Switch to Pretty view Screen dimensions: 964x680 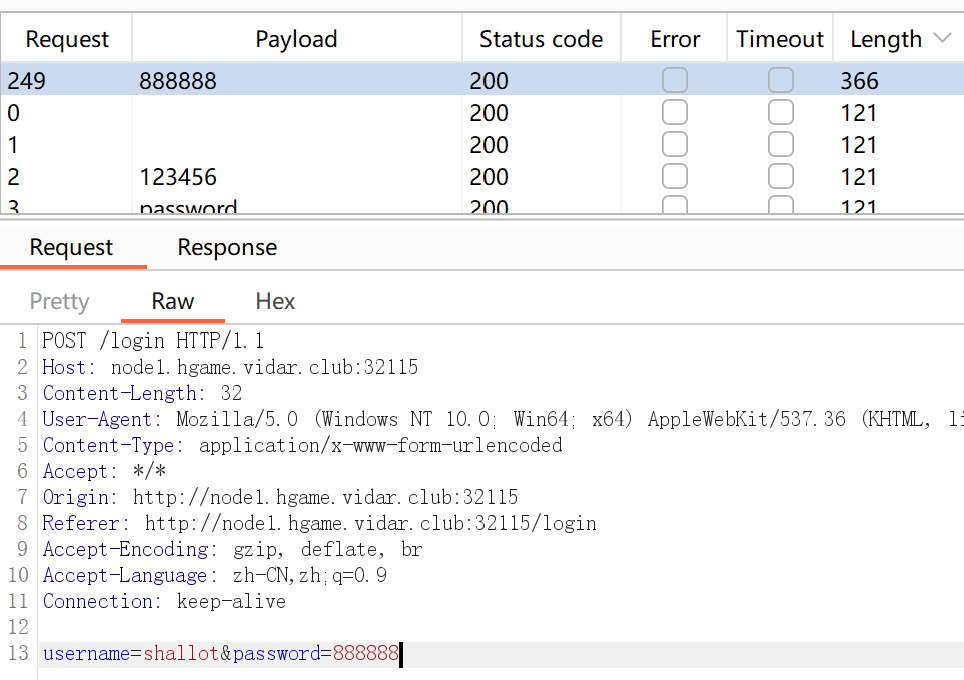click(60, 301)
